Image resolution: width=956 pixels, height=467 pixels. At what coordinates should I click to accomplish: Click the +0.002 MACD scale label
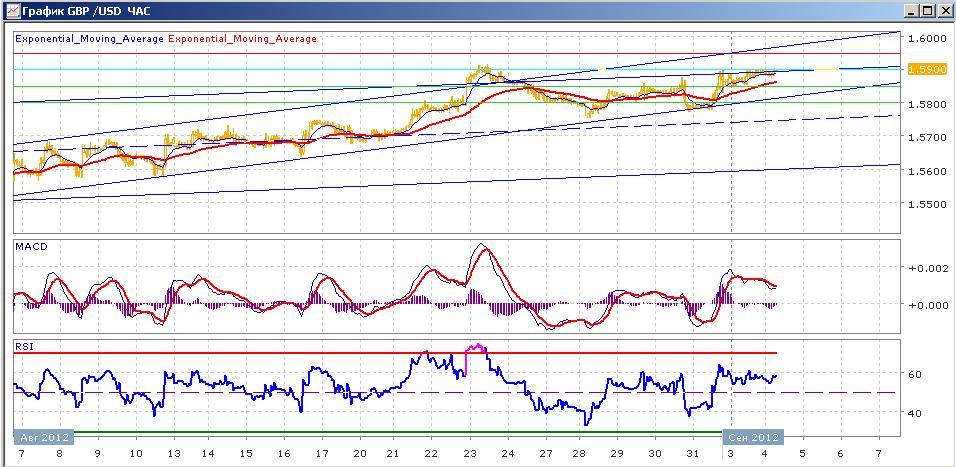[x=927, y=268]
